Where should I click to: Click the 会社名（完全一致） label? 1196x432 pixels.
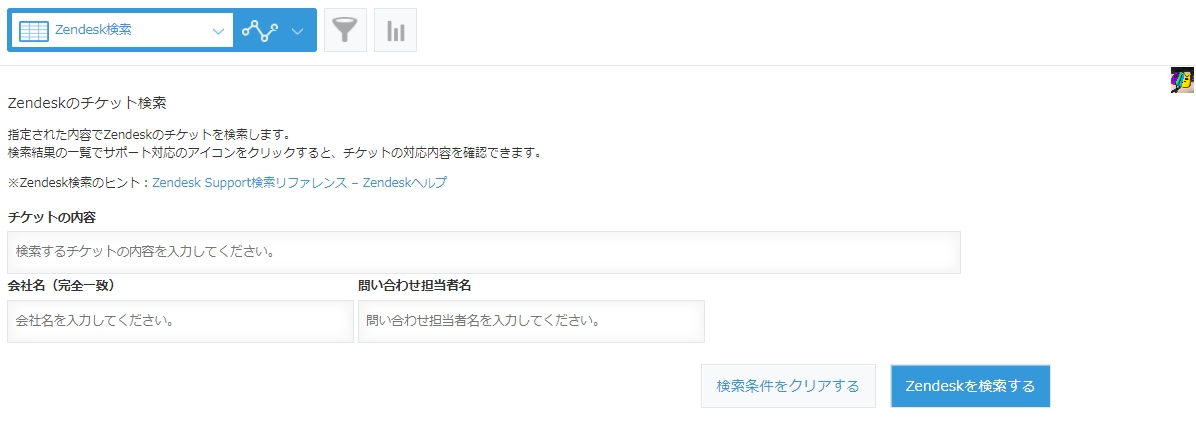pos(61,285)
